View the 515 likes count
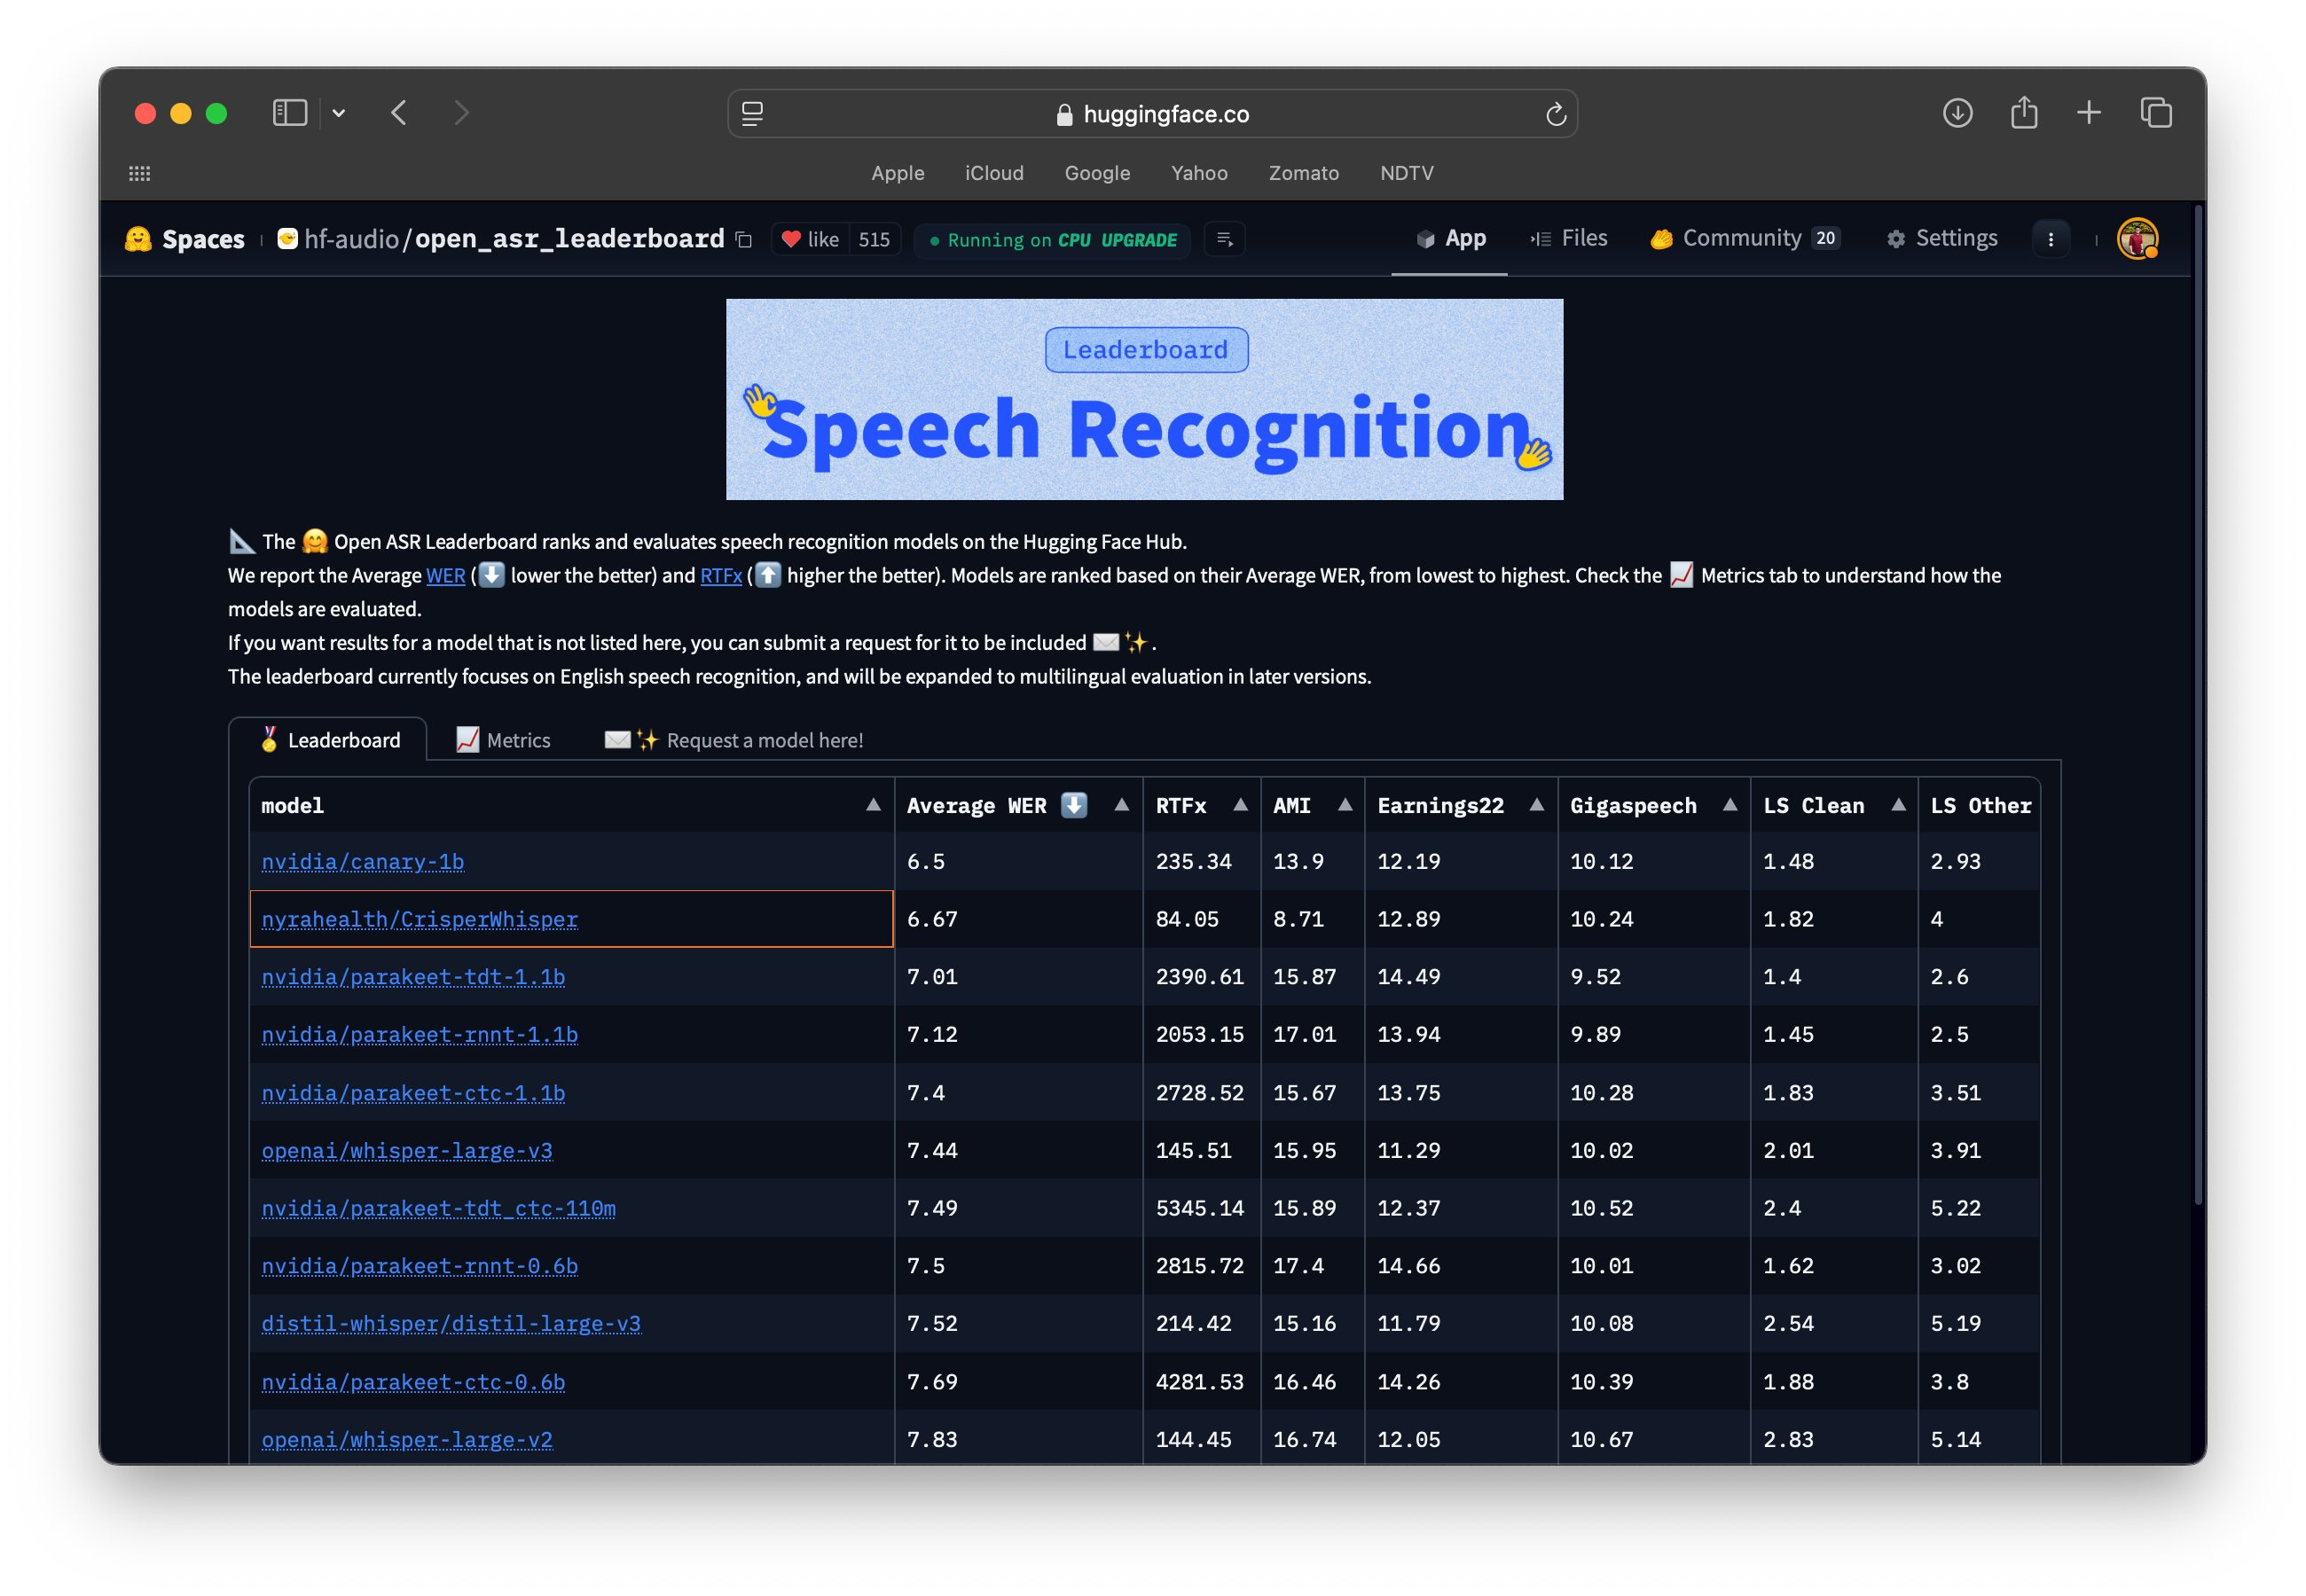The height and width of the screenshot is (1596, 2306). click(x=874, y=239)
